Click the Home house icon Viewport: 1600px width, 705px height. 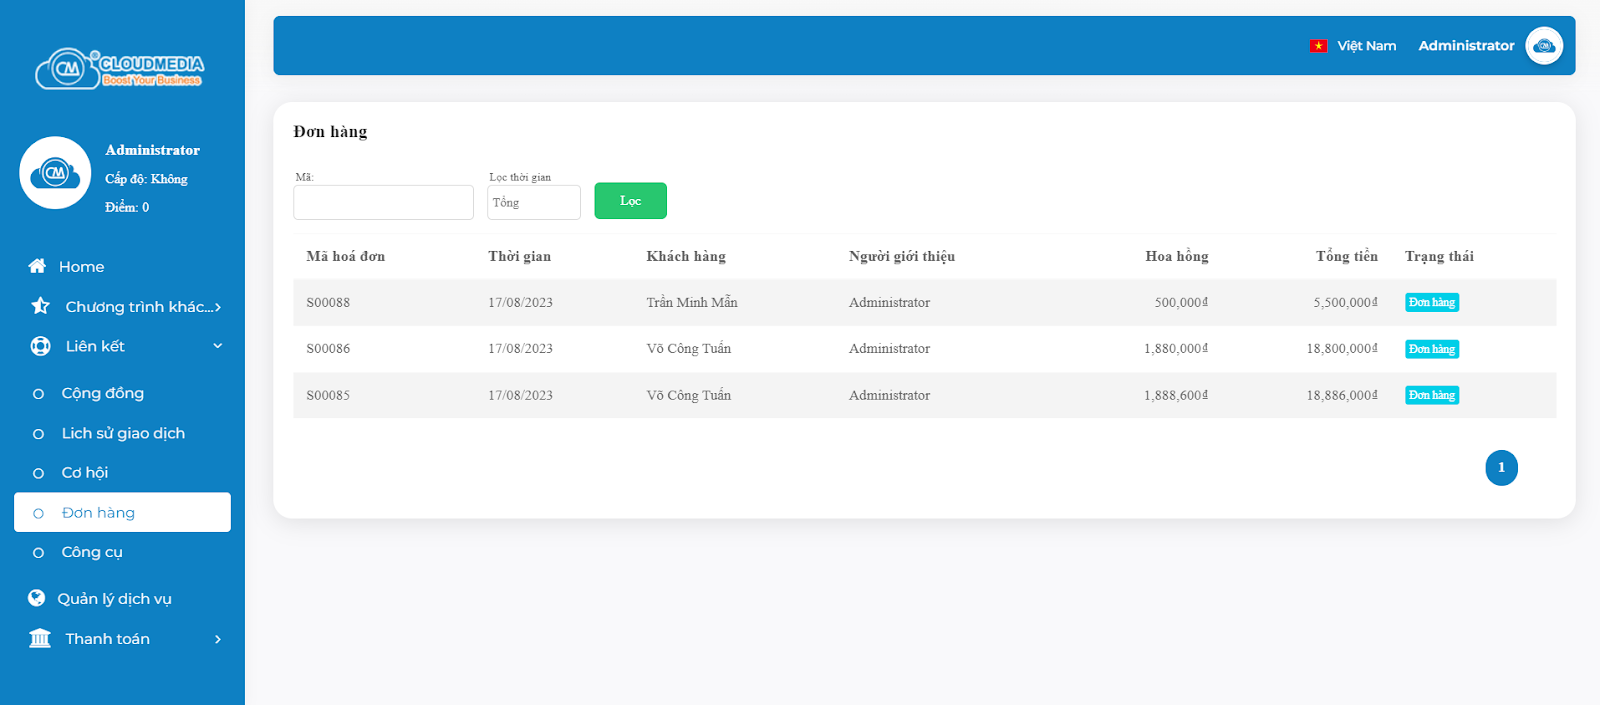(x=37, y=266)
